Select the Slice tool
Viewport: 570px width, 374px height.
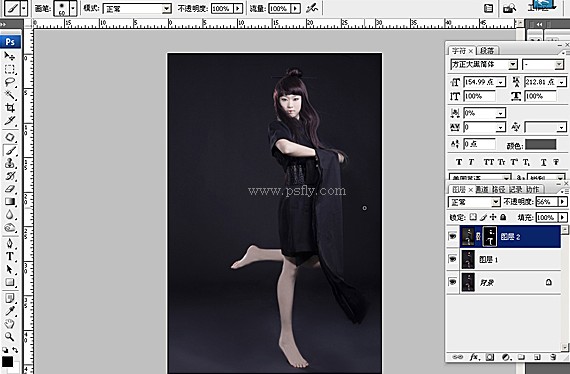click(x=10, y=121)
